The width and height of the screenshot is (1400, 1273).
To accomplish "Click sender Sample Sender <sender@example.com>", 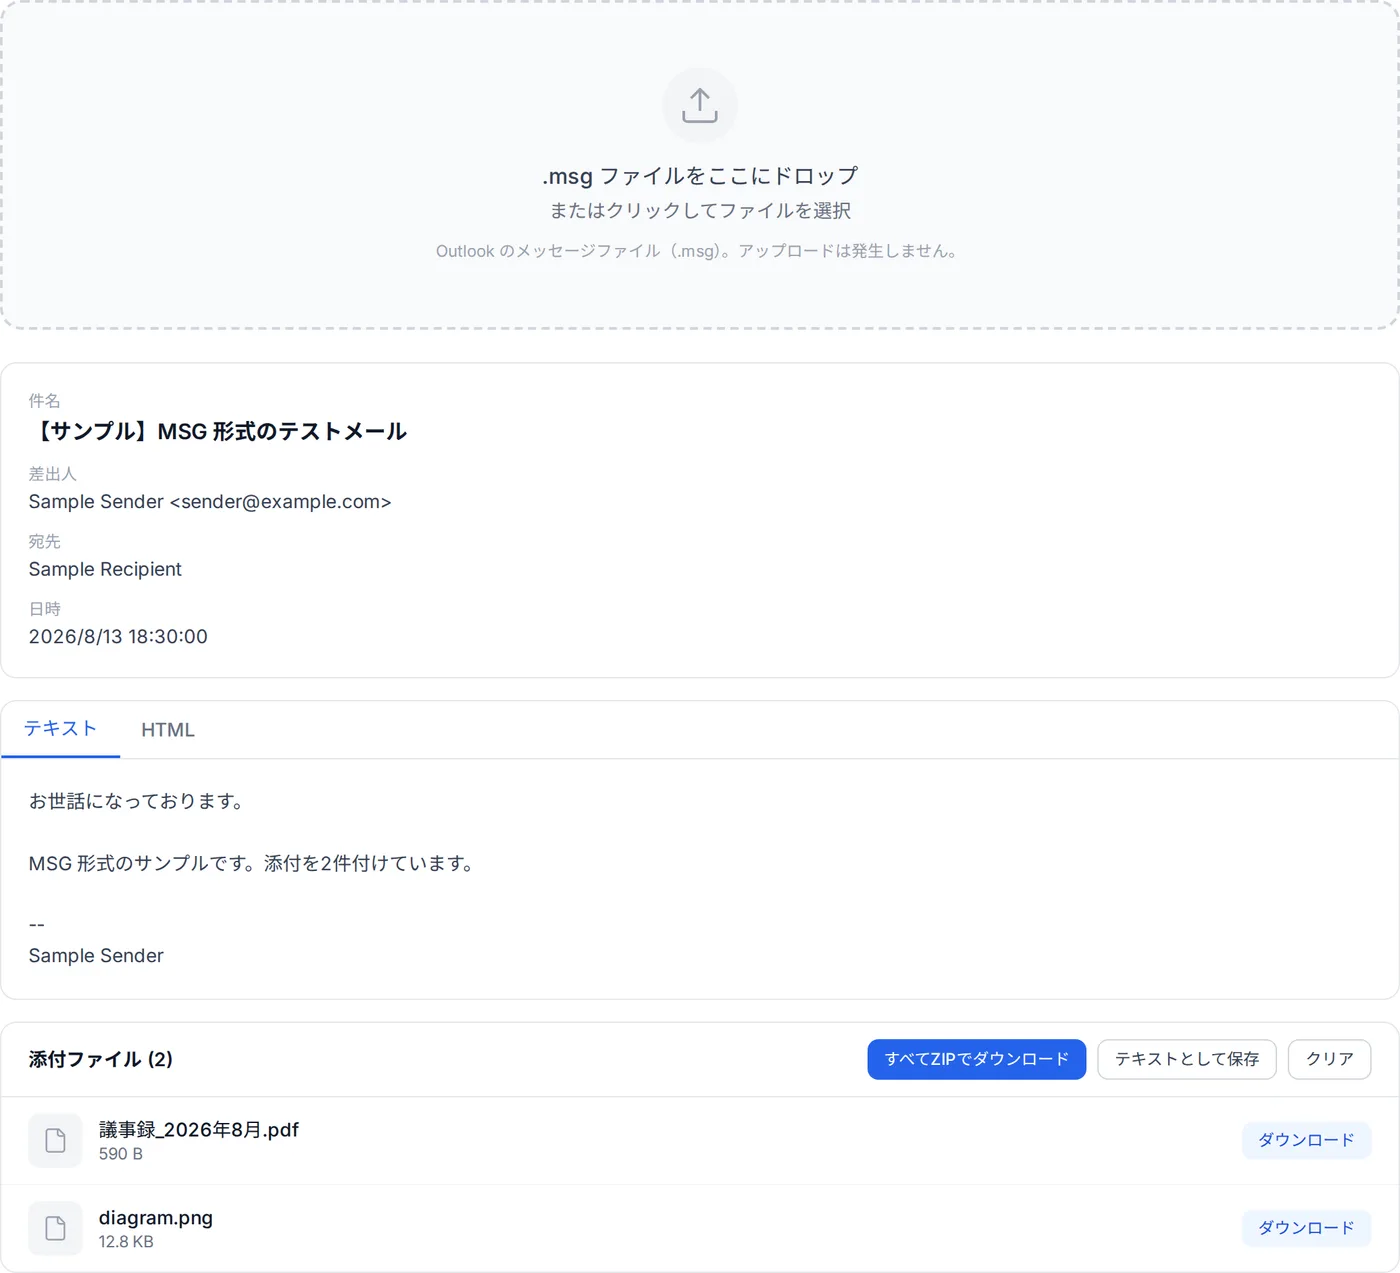I will 210,502.
